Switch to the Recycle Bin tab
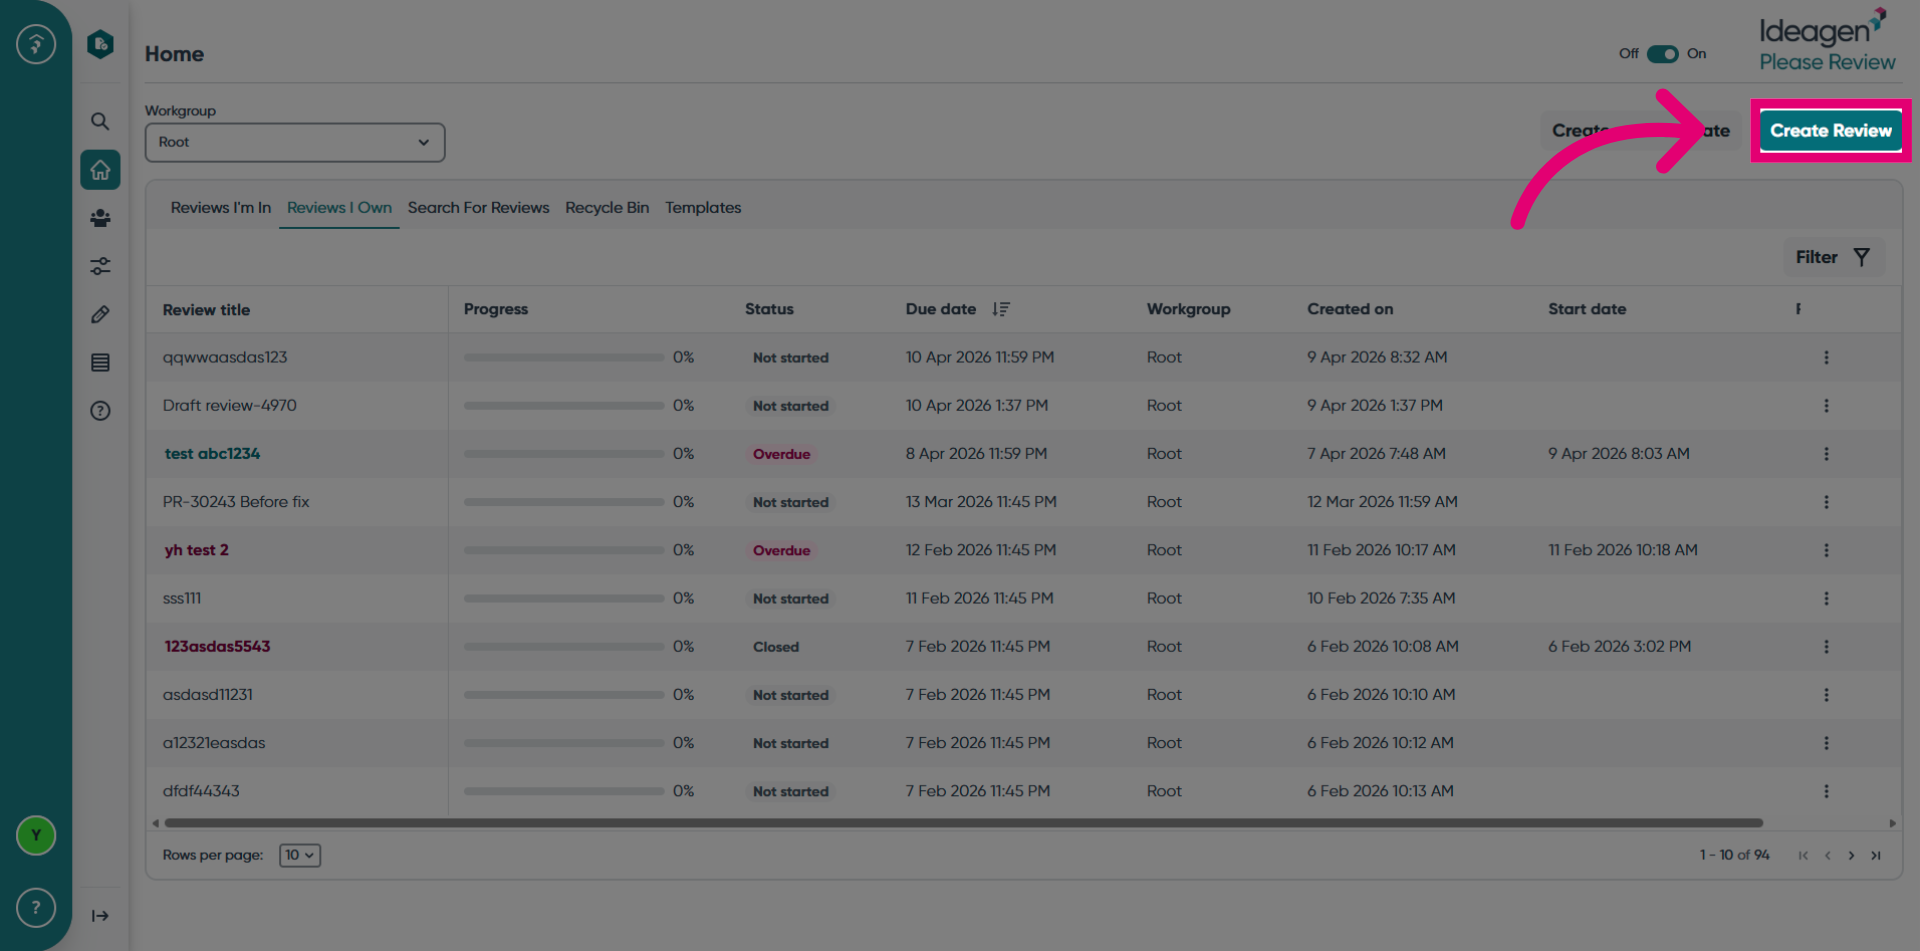1920x951 pixels. [607, 208]
